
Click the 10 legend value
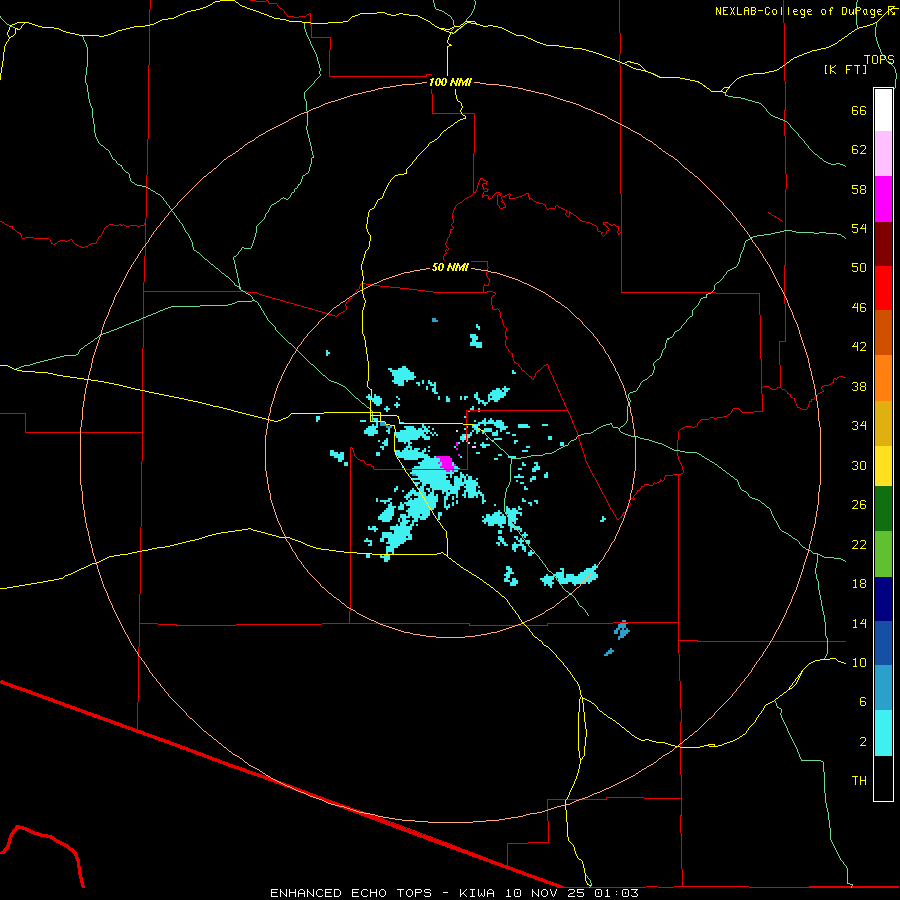point(859,662)
